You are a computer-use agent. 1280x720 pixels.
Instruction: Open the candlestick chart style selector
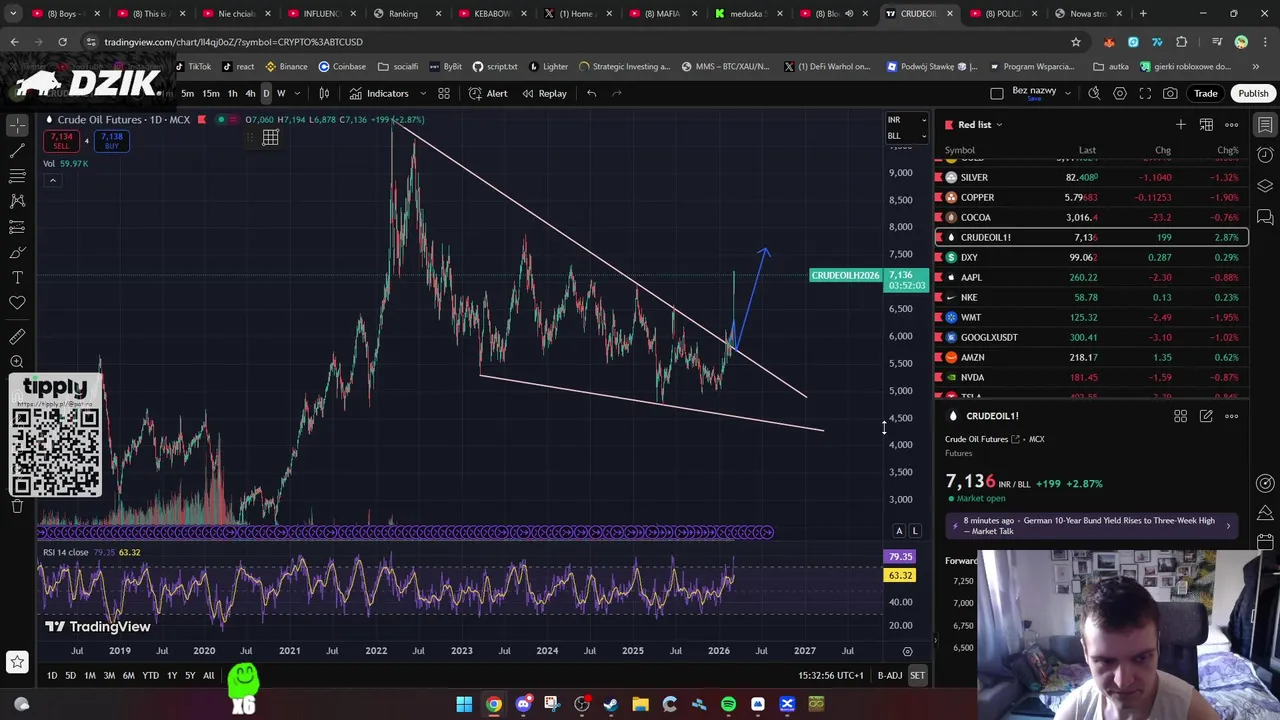(x=324, y=93)
